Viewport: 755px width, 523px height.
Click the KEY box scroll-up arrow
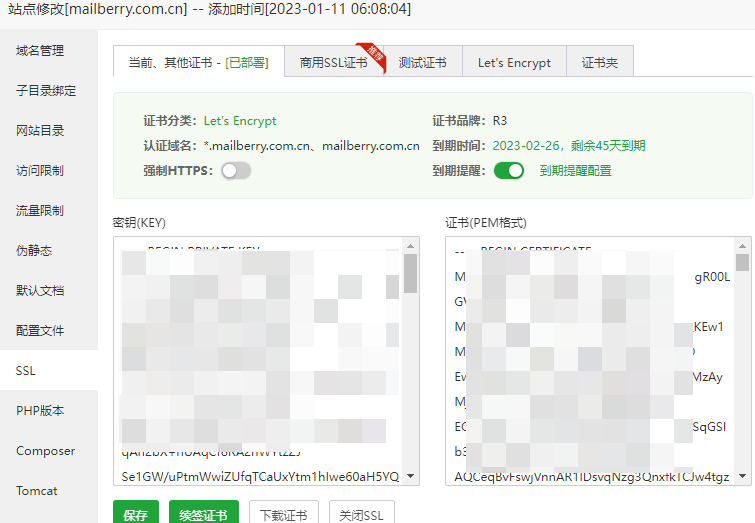point(410,246)
